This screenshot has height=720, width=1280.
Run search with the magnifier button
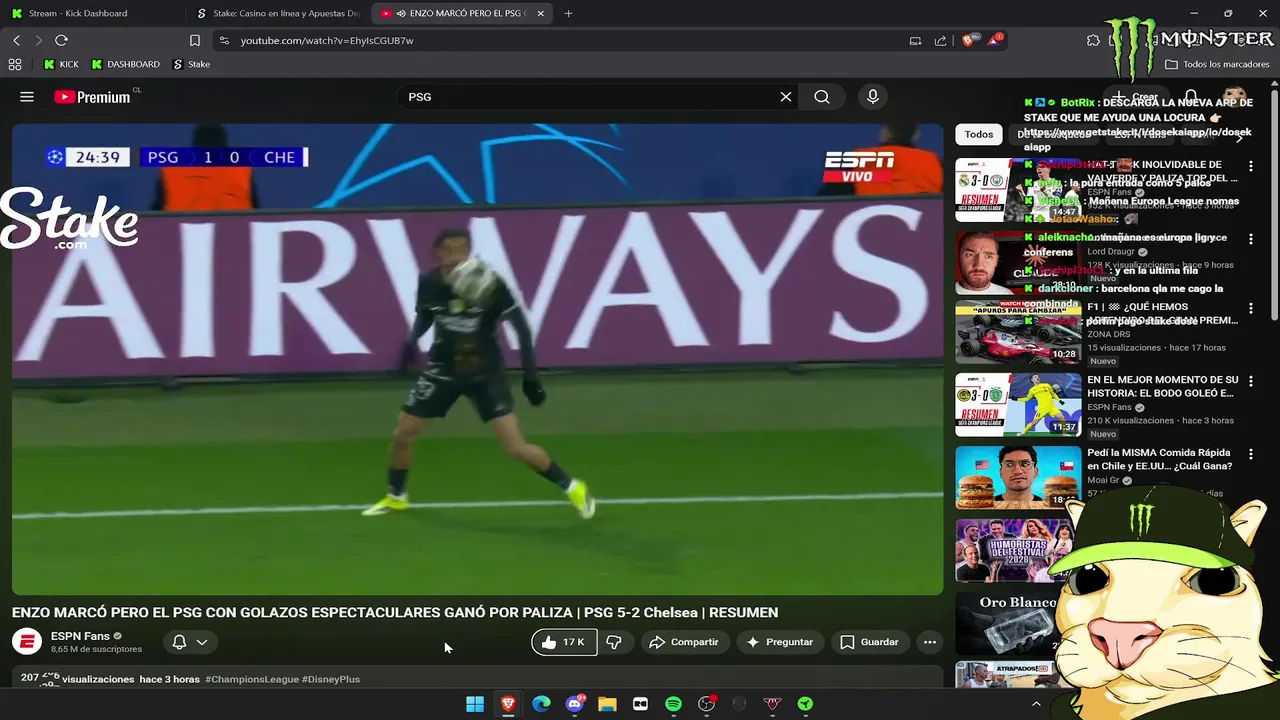pos(822,97)
